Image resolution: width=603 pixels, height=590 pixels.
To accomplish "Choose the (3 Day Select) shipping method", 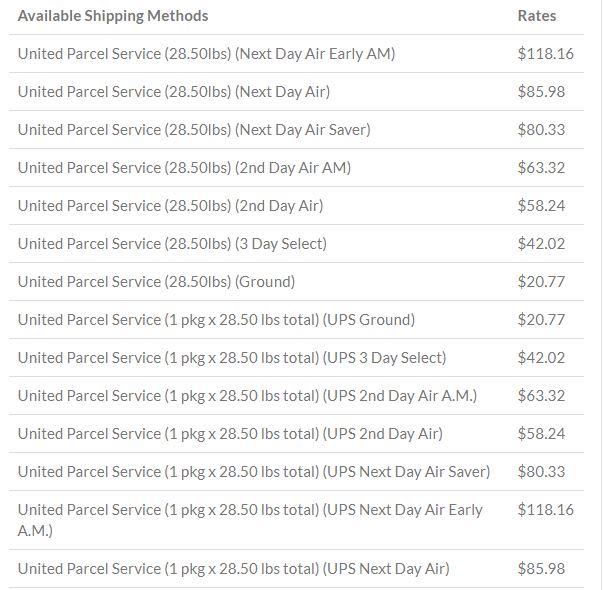I will (172, 244).
